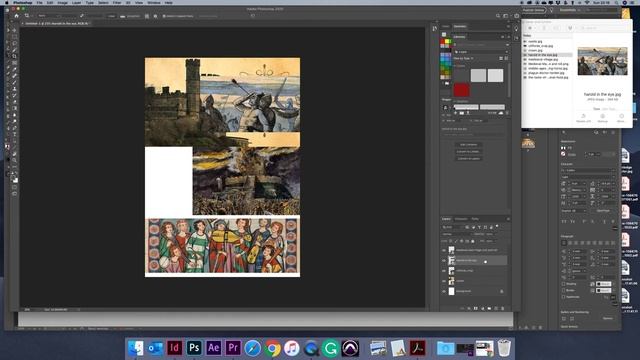Click the Home icon in Photoshop options bar
This screenshot has height=360, width=640.
(x=16, y=16)
